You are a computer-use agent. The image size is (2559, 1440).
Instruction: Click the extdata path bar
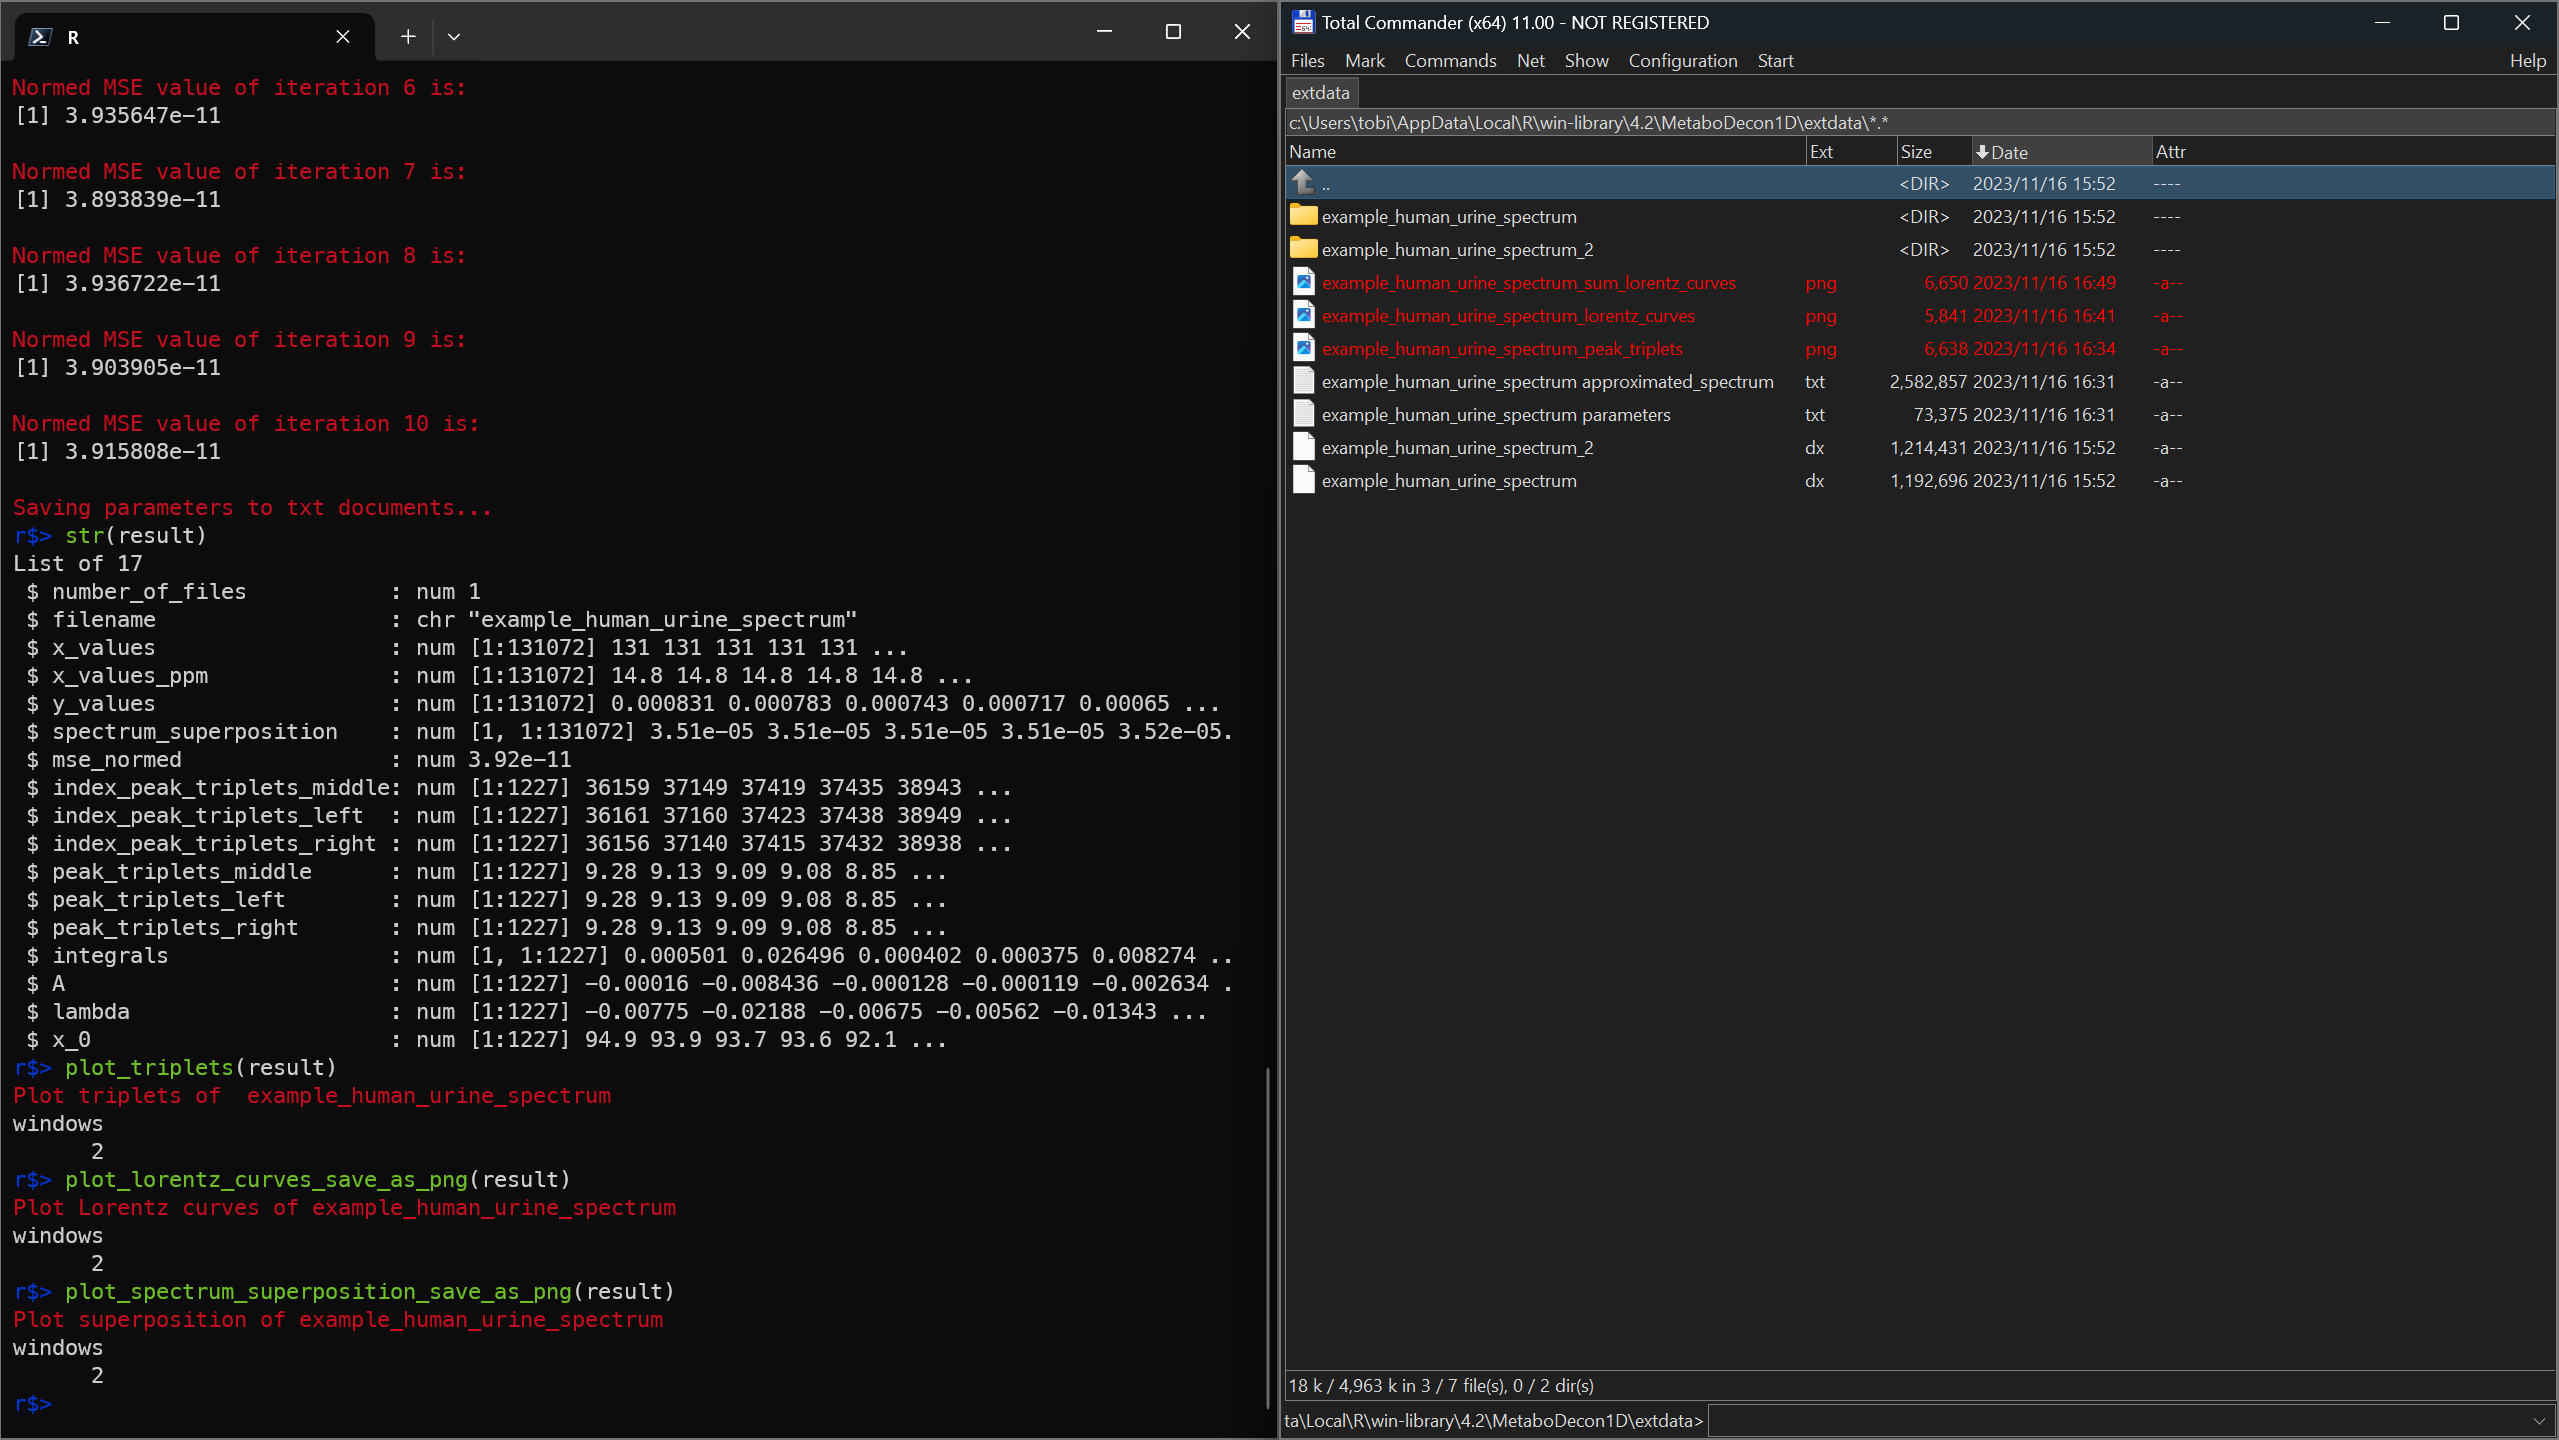coord(1920,123)
